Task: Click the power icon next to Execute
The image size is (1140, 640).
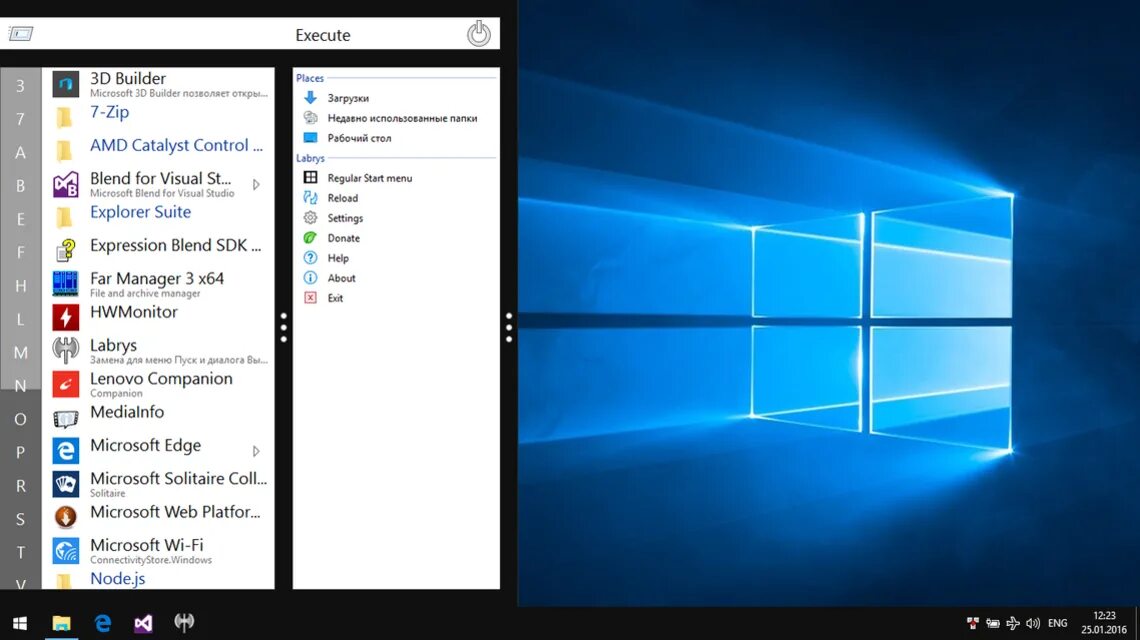Action: [x=478, y=33]
